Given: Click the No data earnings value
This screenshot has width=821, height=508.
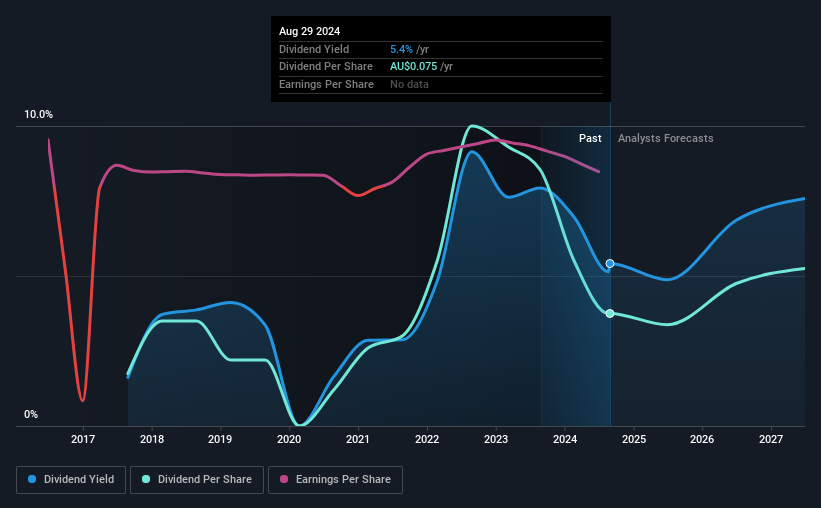Looking at the screenshot, I should coord(409,84).
